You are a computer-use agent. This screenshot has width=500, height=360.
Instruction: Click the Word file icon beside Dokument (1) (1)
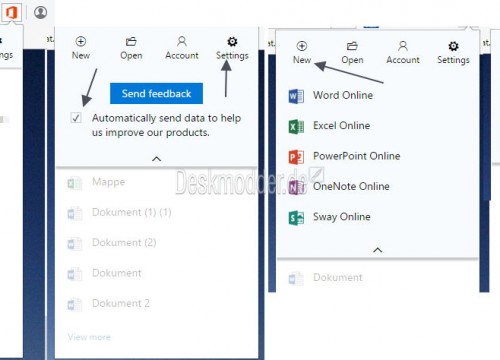point(75,213)
